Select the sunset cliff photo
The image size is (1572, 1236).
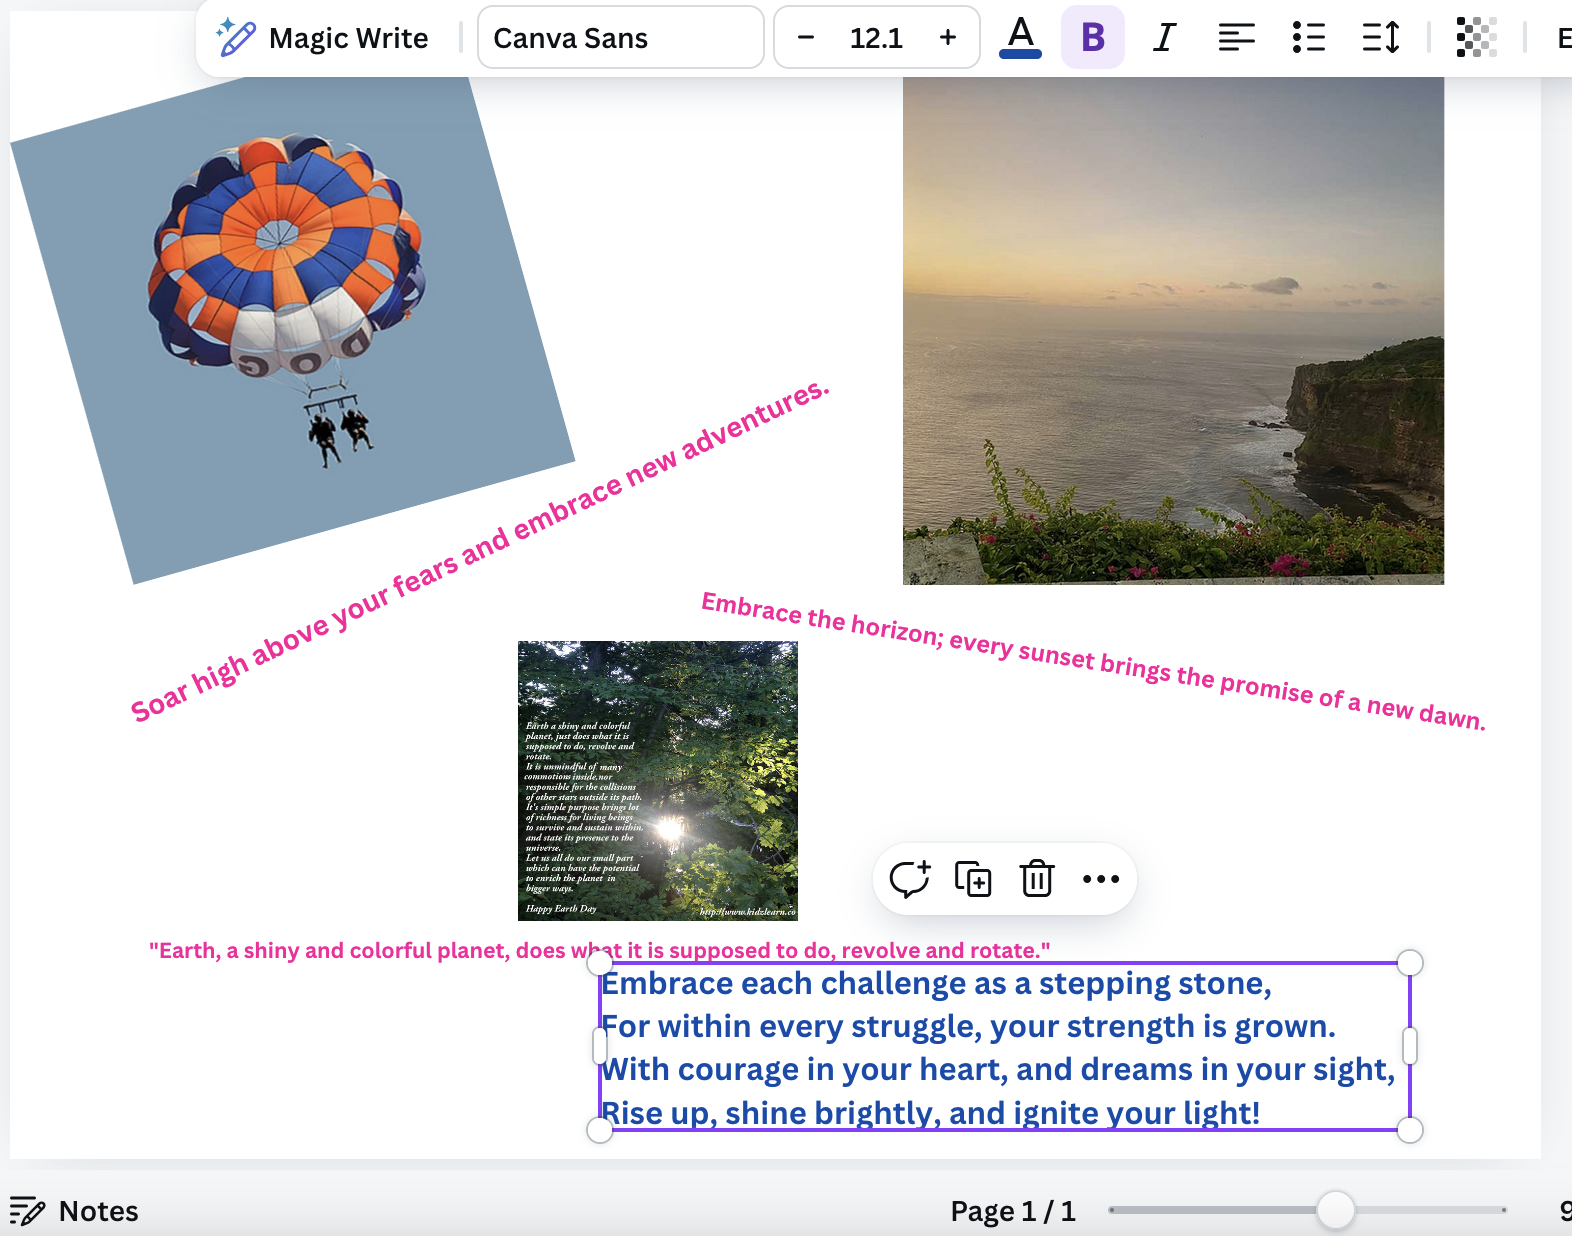pos(1173,330)
